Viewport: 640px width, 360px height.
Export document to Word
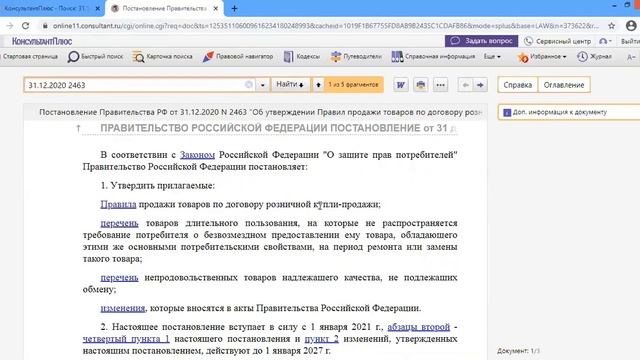pos(401,85)
